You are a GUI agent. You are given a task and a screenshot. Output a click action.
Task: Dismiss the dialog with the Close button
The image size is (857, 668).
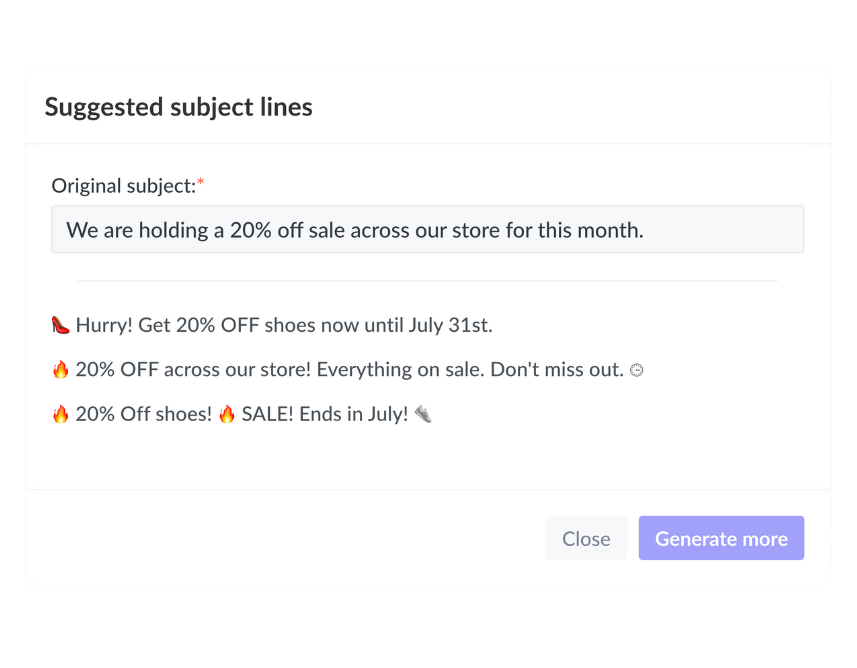[x=586, y=539]
